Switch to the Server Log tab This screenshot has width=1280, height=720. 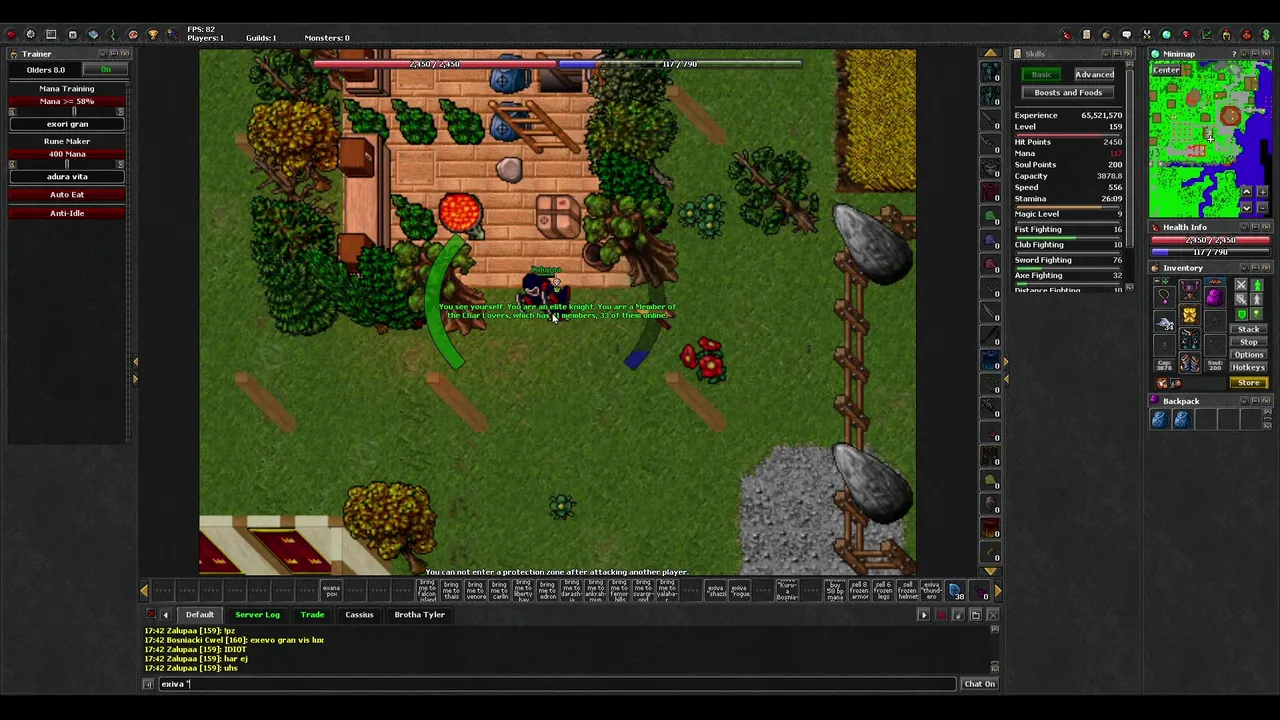point(257,615)
